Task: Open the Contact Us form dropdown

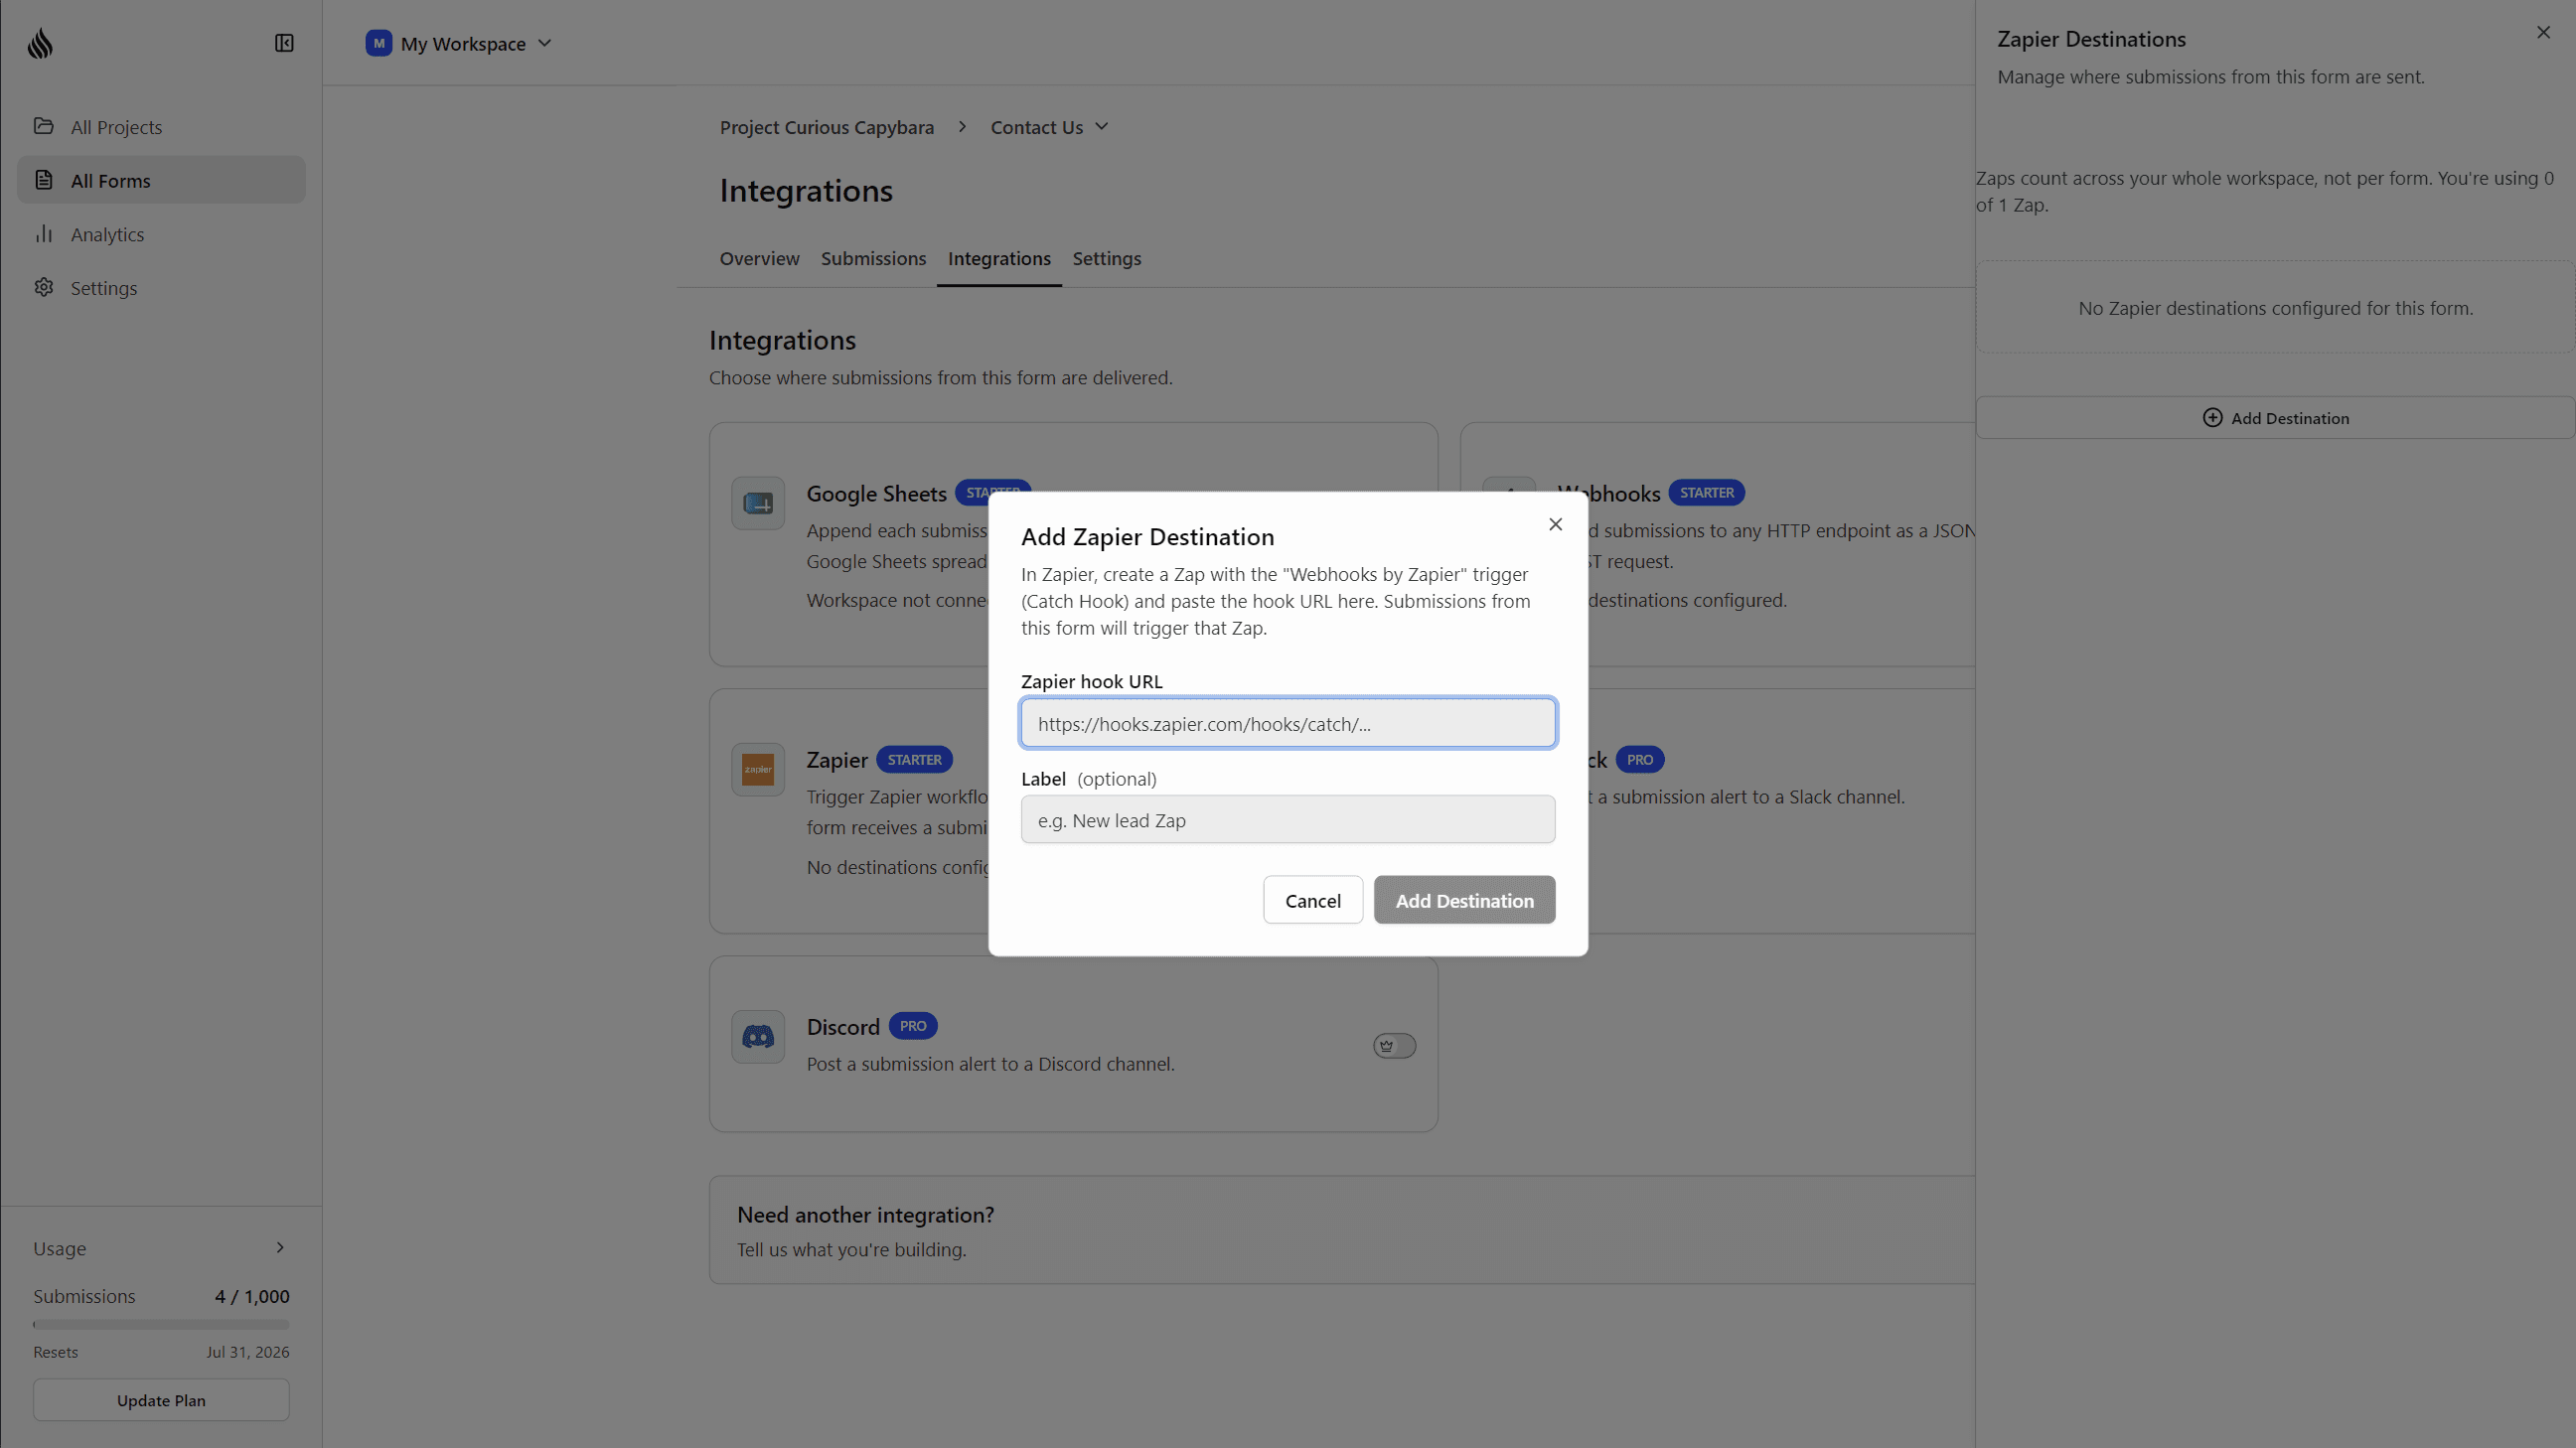Action: (x=1049, y=127)
